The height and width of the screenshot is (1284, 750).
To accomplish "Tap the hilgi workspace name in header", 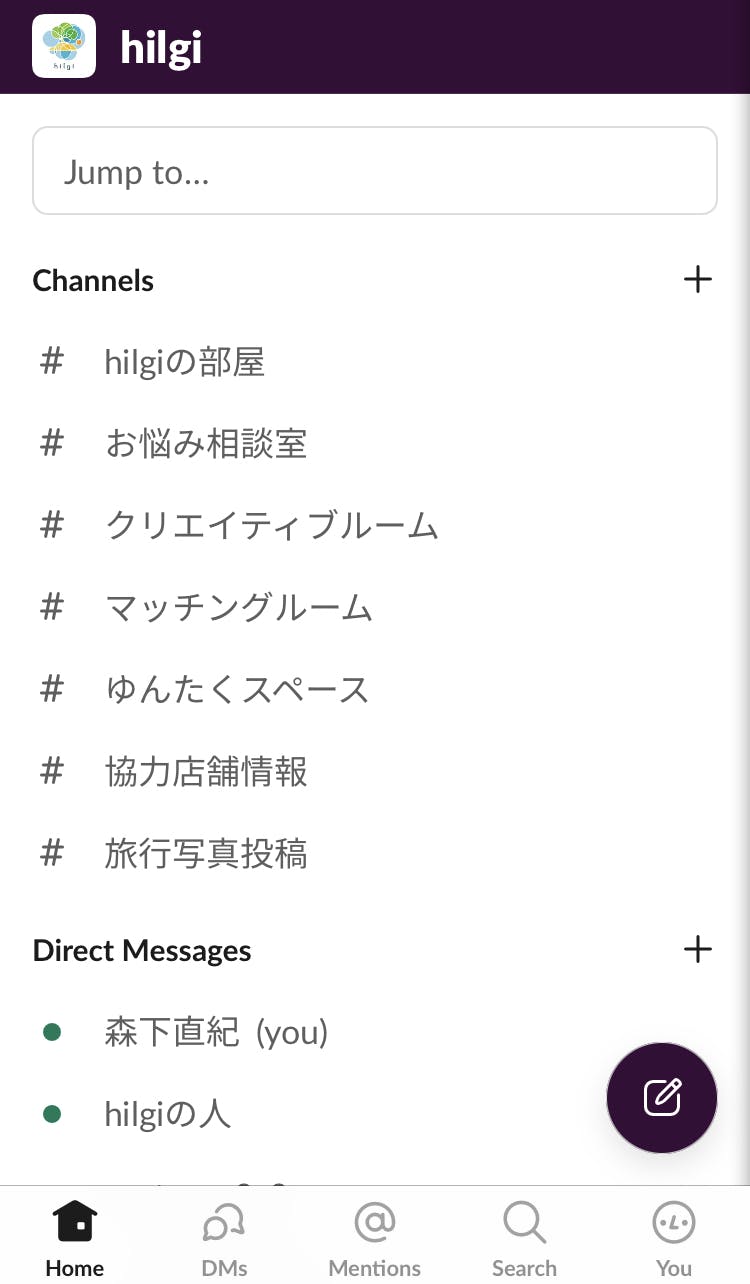I will (161, 47).
